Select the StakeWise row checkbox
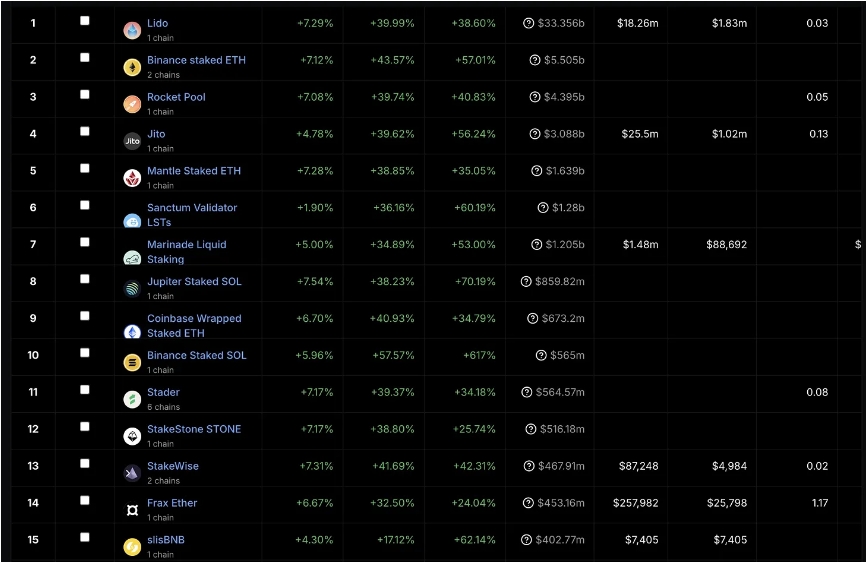 pyautogui.click(x=85, y=464)
